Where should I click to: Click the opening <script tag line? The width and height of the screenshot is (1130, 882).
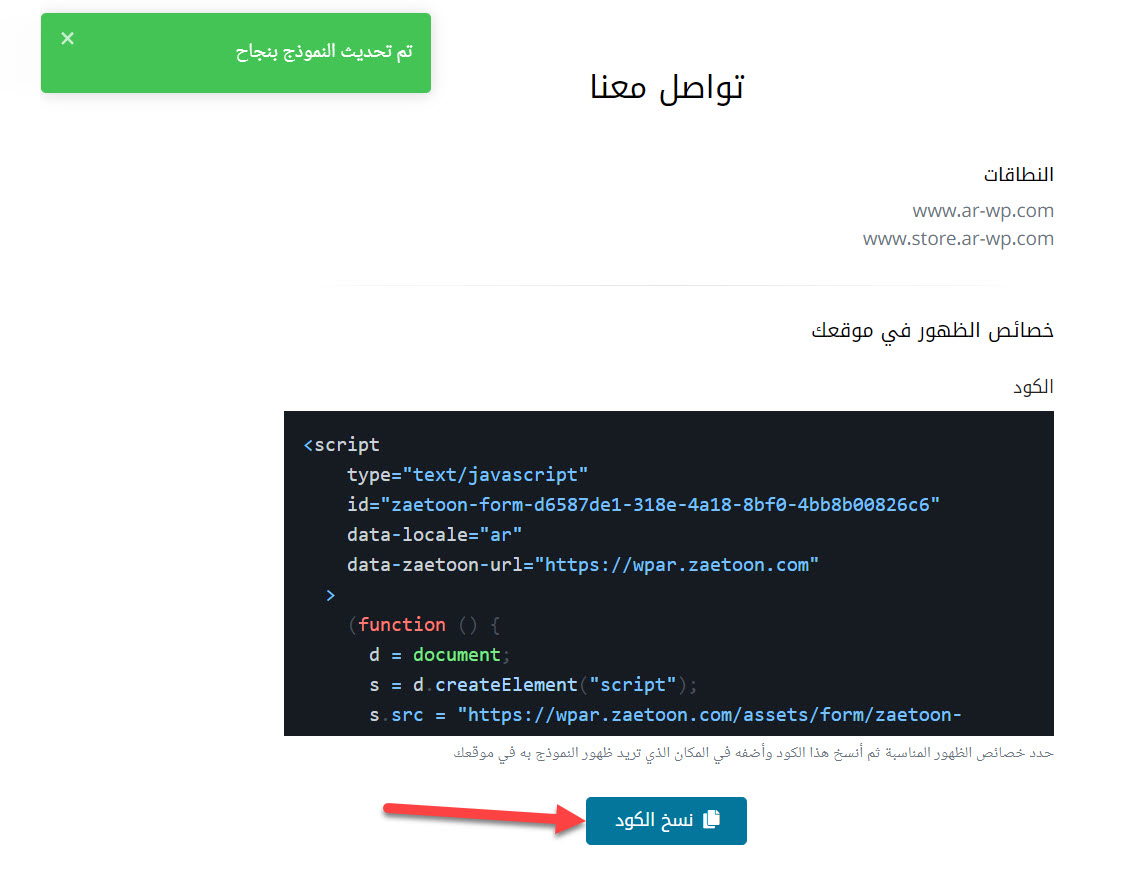click(341, 445)
